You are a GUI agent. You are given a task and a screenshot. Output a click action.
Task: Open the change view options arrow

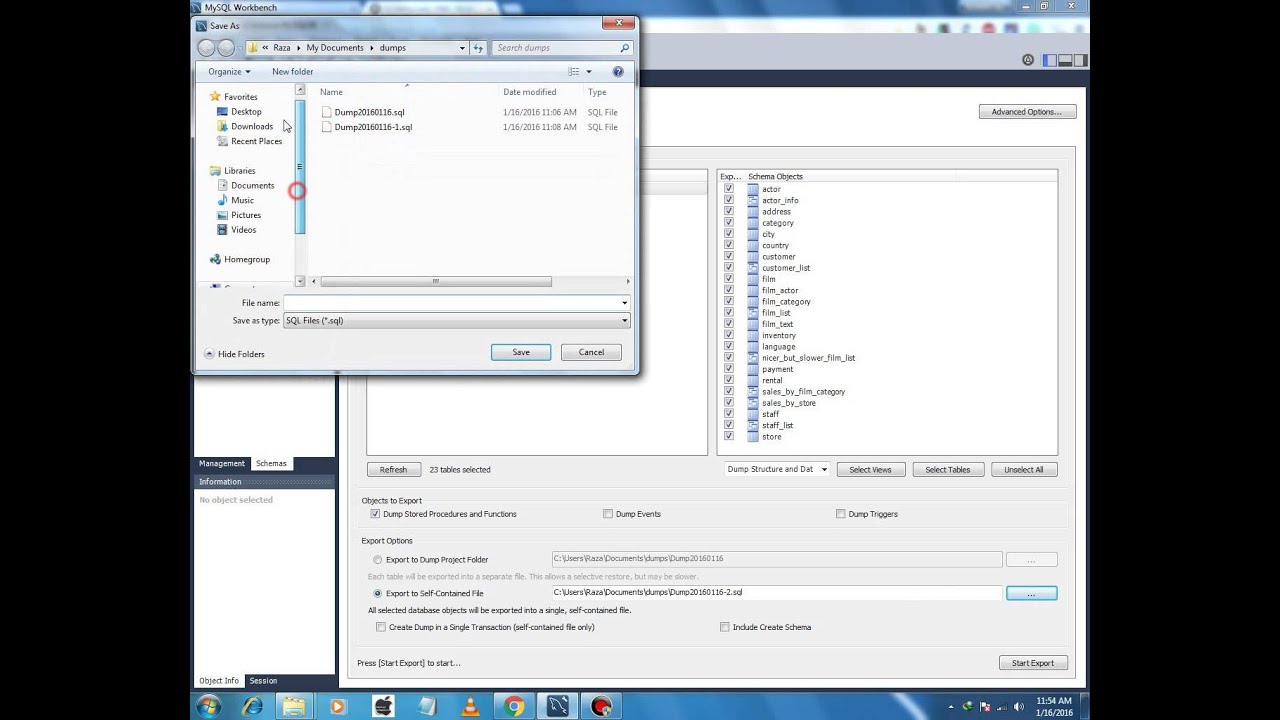(589, 72)
